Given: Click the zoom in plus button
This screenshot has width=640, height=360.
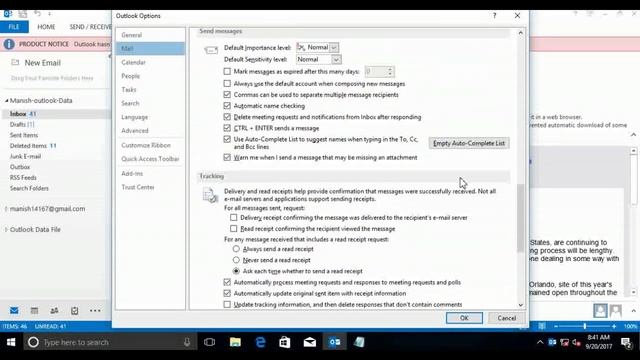Looking at the screenshot, I should tap(614, 326).
